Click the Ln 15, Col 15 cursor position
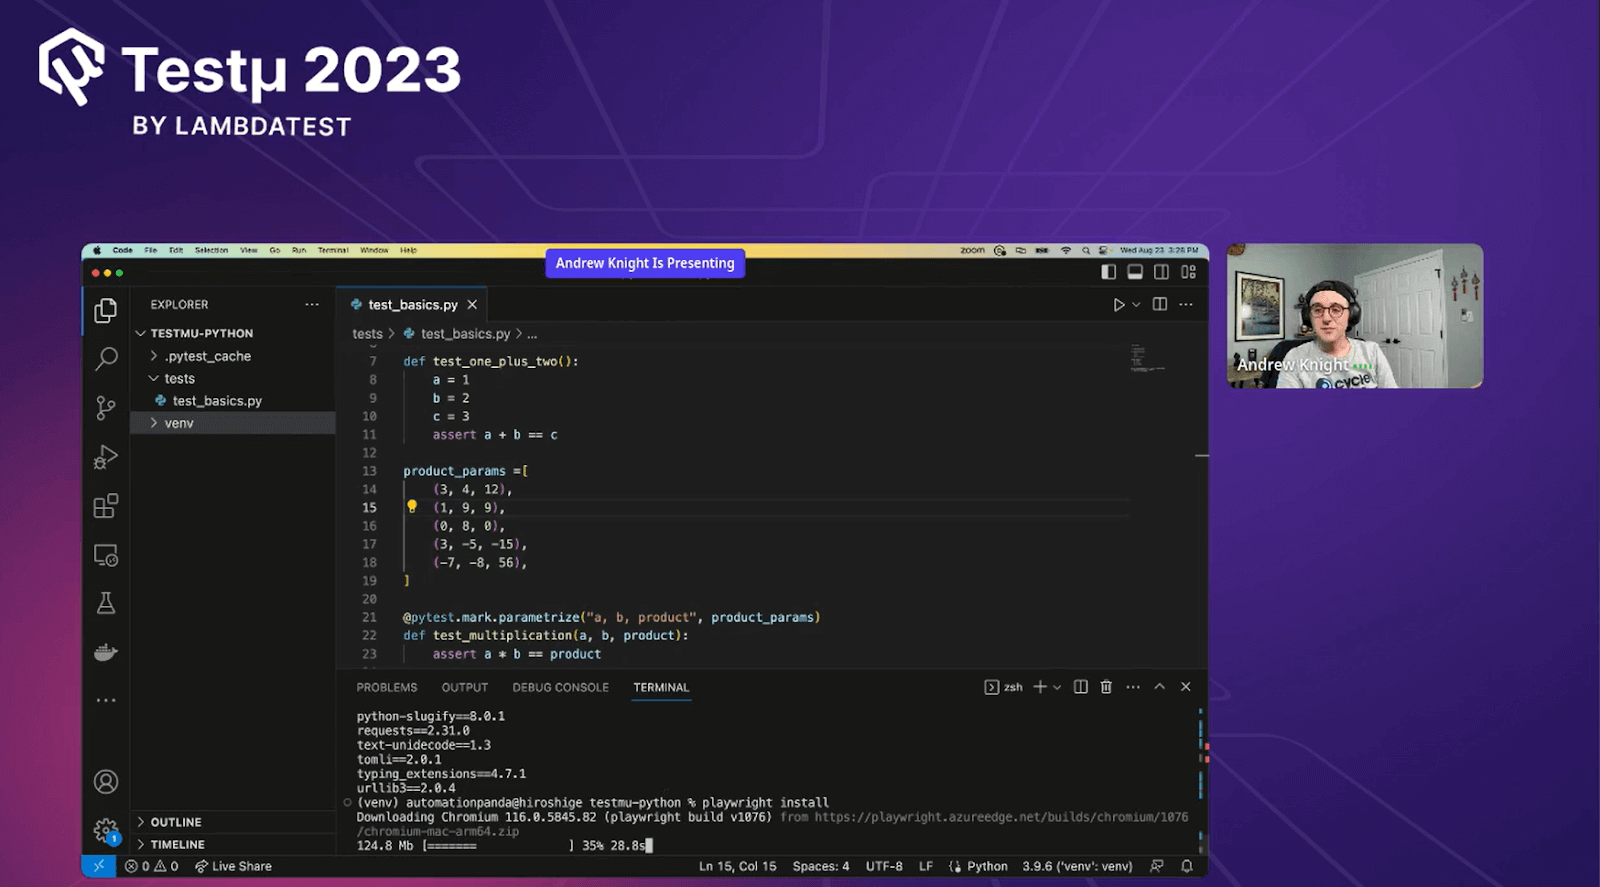 coord(737,866)
